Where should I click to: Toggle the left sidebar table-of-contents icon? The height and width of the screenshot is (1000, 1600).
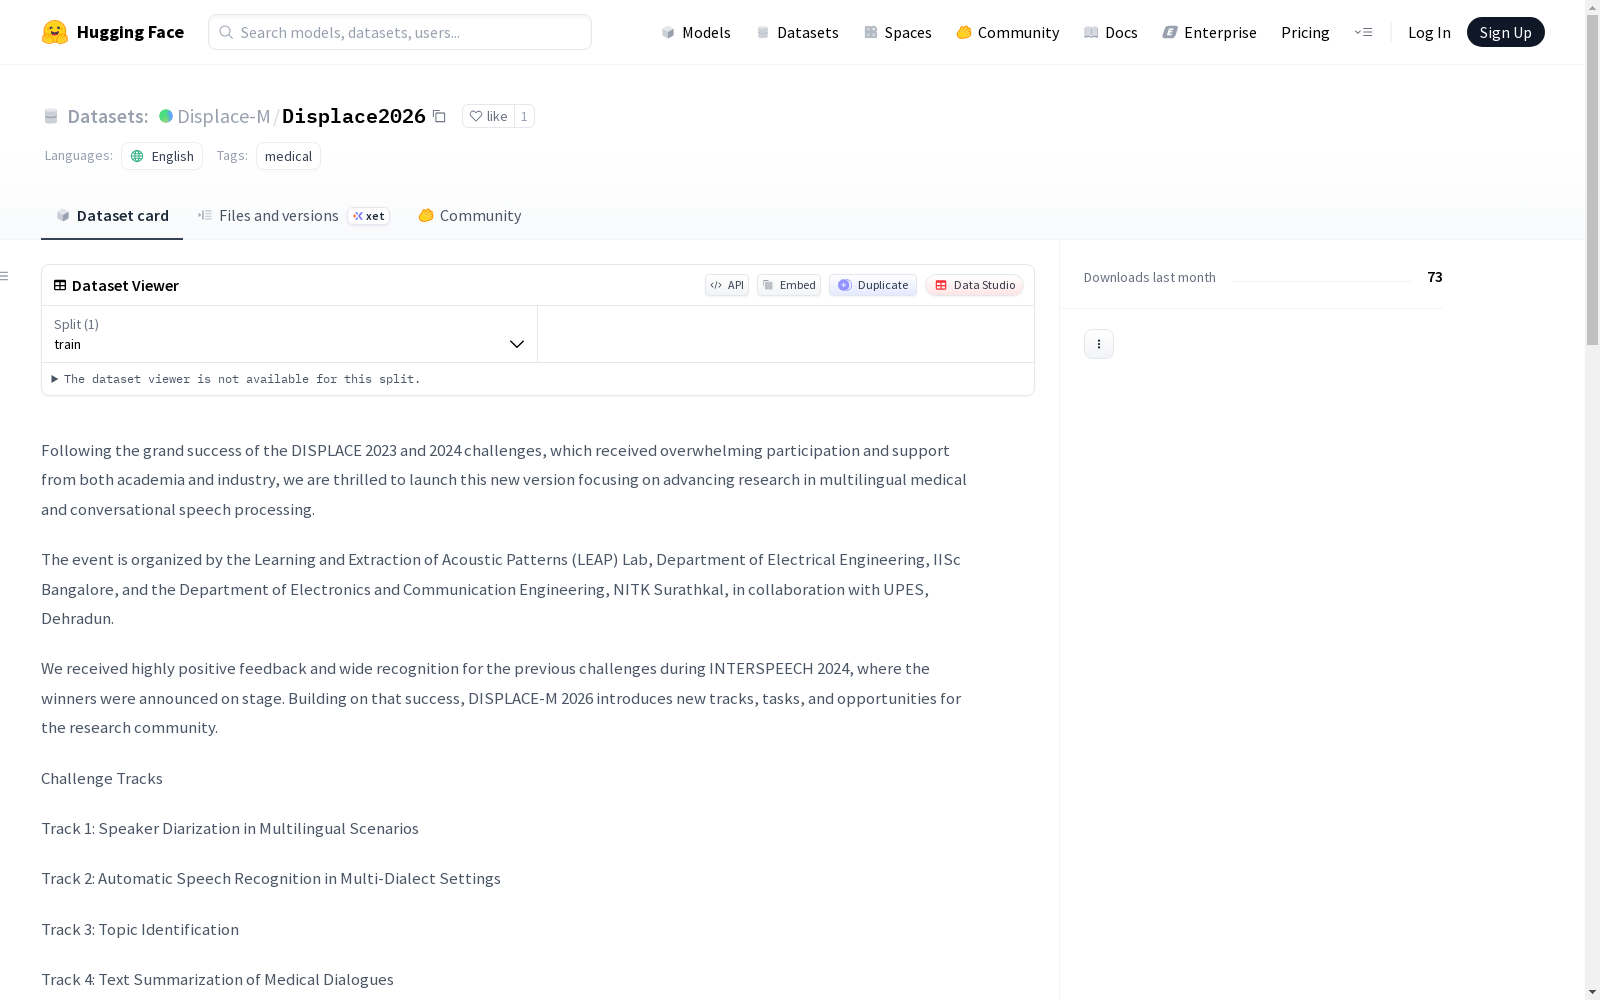pos(5,276)
